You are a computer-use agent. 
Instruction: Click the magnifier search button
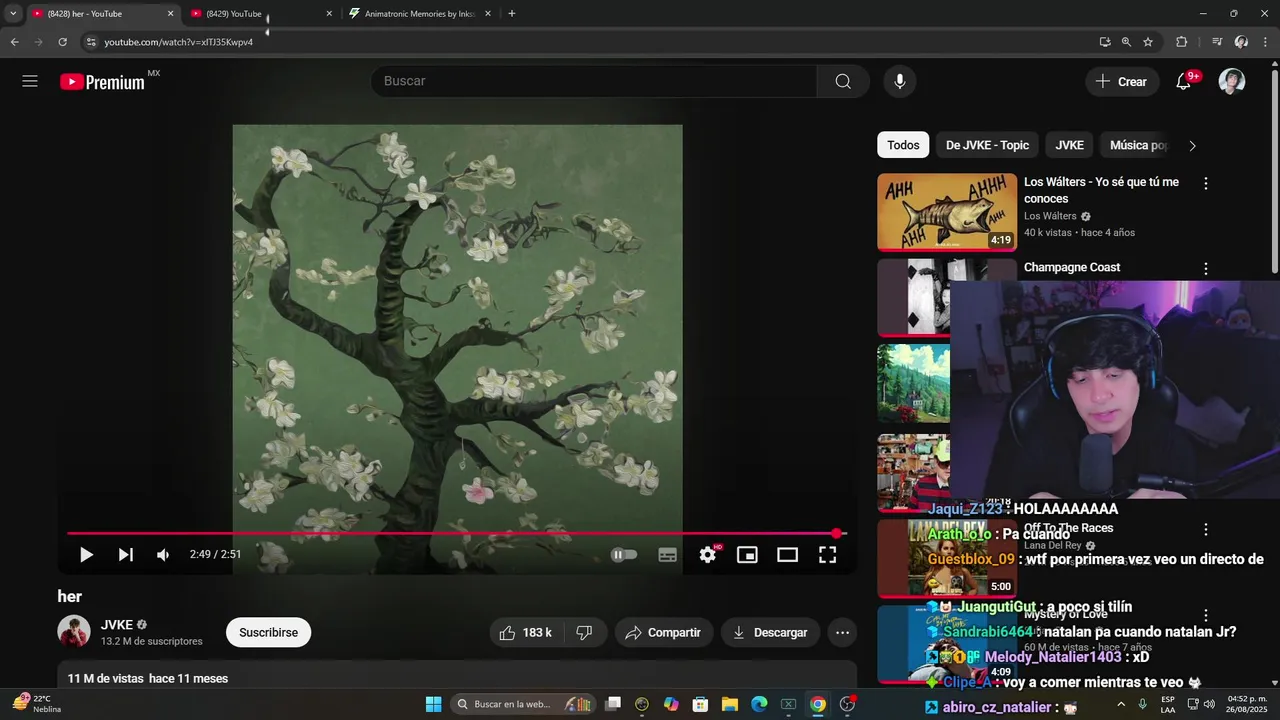point(843,81)
